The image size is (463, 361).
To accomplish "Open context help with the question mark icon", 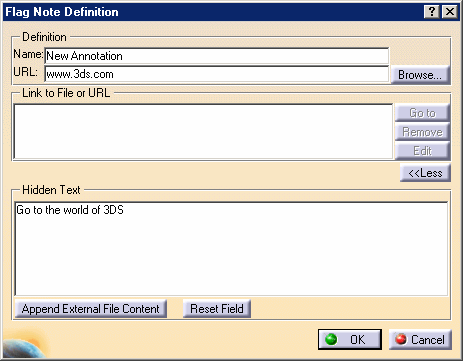I will click(432, 12).
